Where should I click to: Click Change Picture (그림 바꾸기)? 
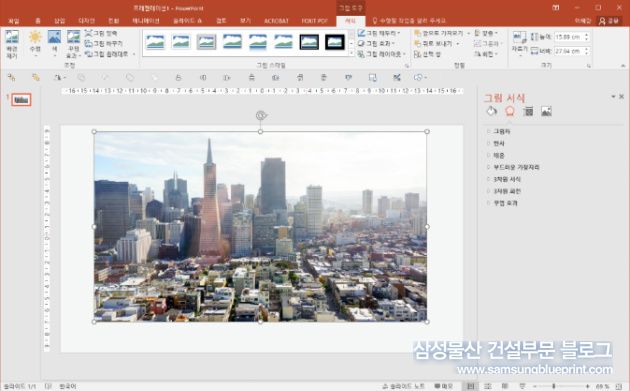pyautogui.click(x=104, y=43)
